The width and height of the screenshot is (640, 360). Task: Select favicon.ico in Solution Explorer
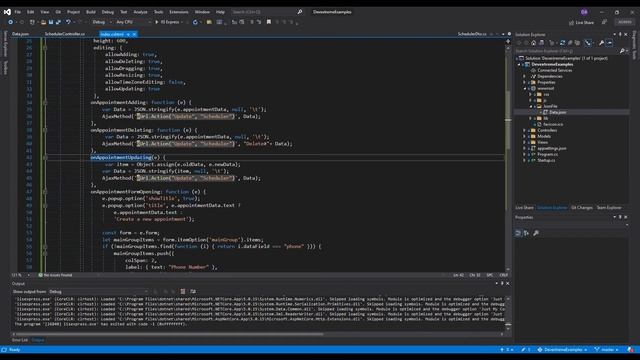tap(553, 124)
